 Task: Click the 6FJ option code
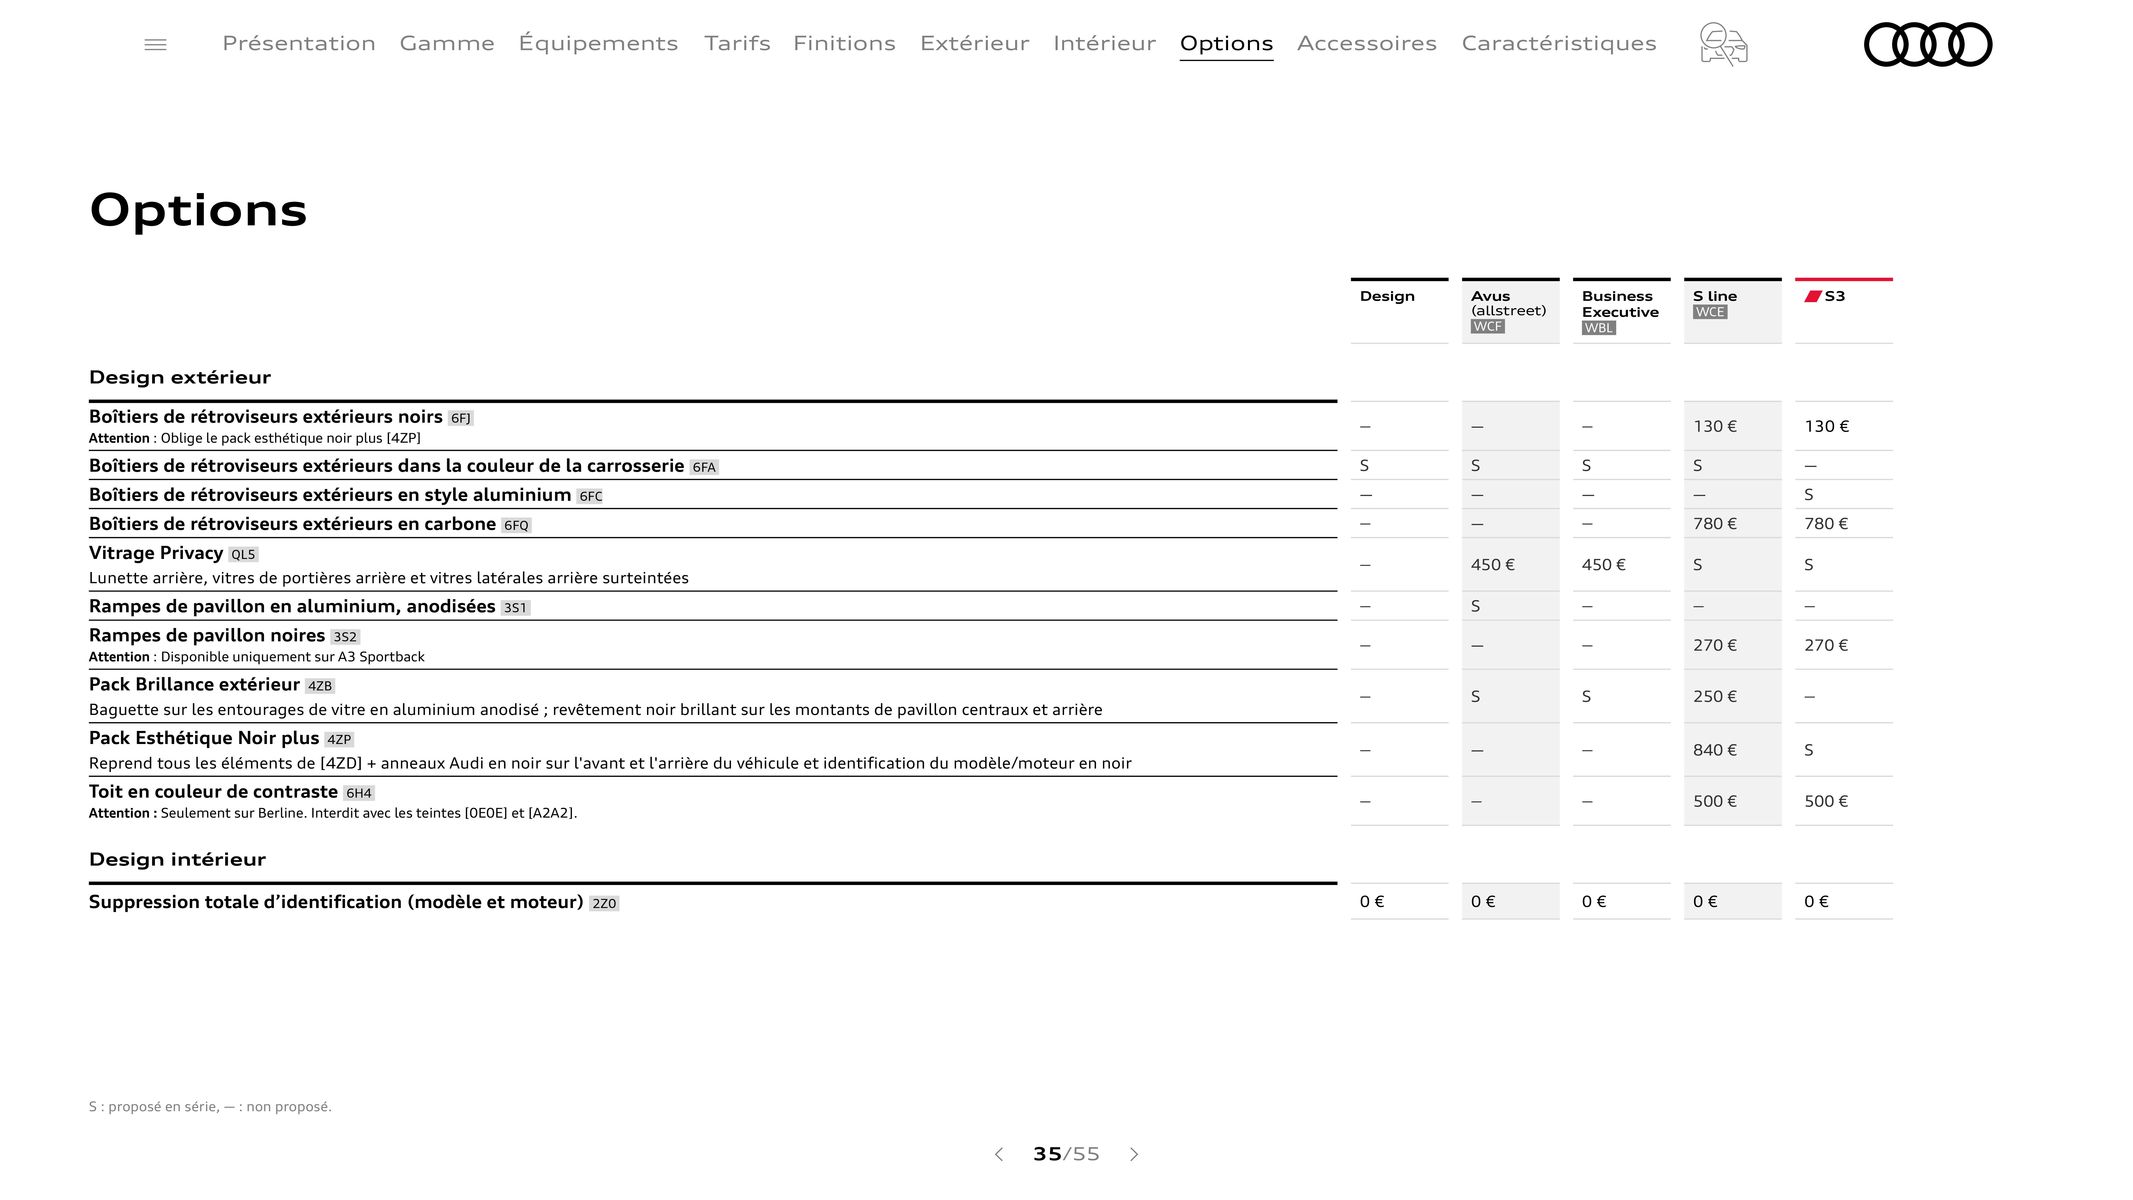[461, 418]
